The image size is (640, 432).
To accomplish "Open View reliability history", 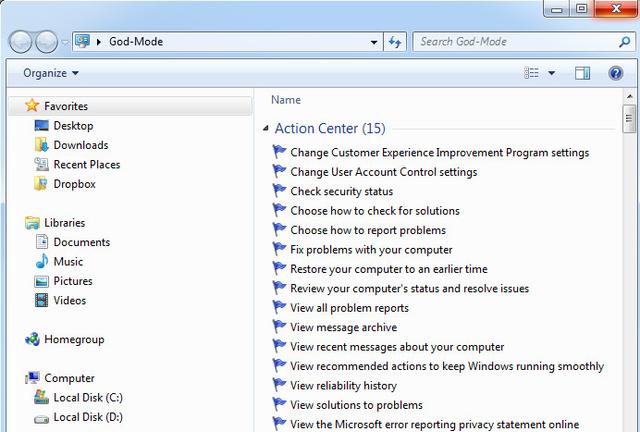I will click(x=343, y=386).
